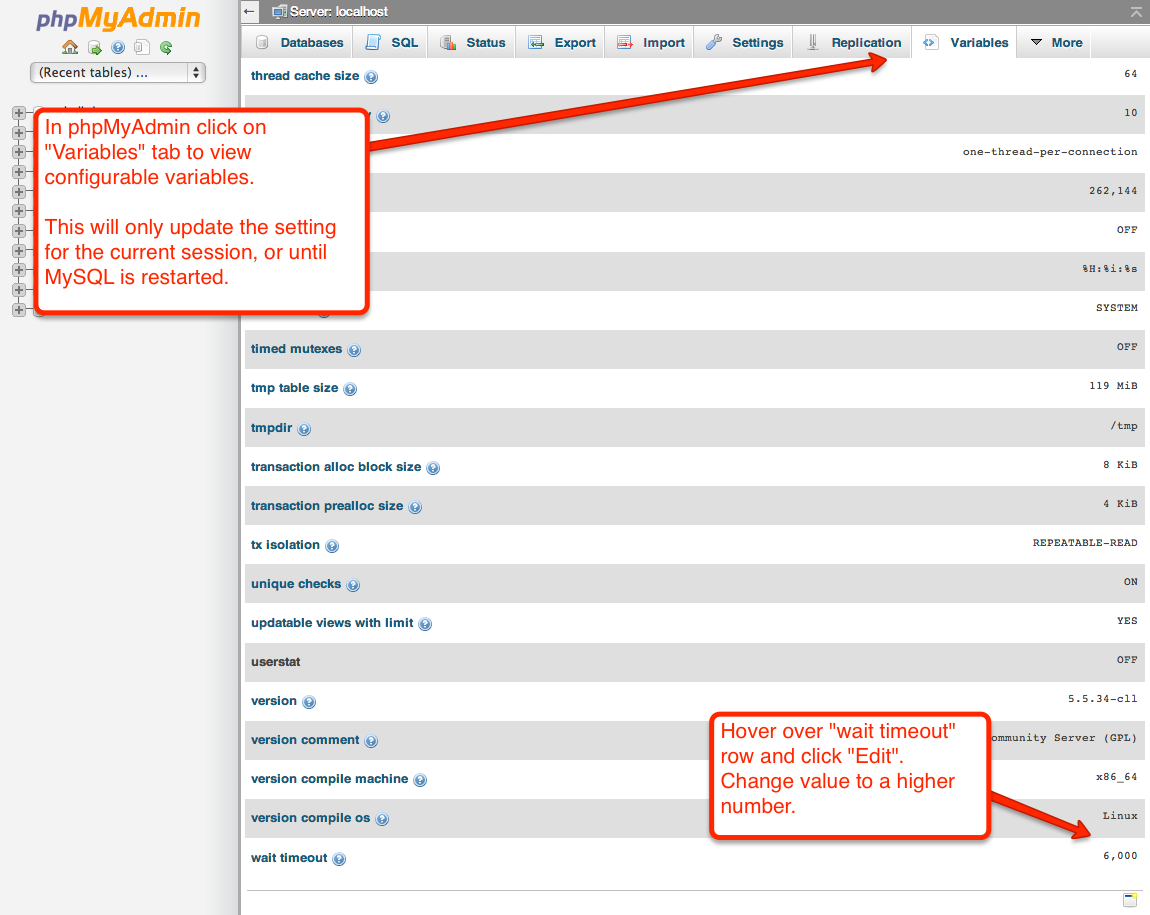
Task: Click the Home icon under the phpMyAdmin logo
Action: pyautogui.click(x=69, y=47)
